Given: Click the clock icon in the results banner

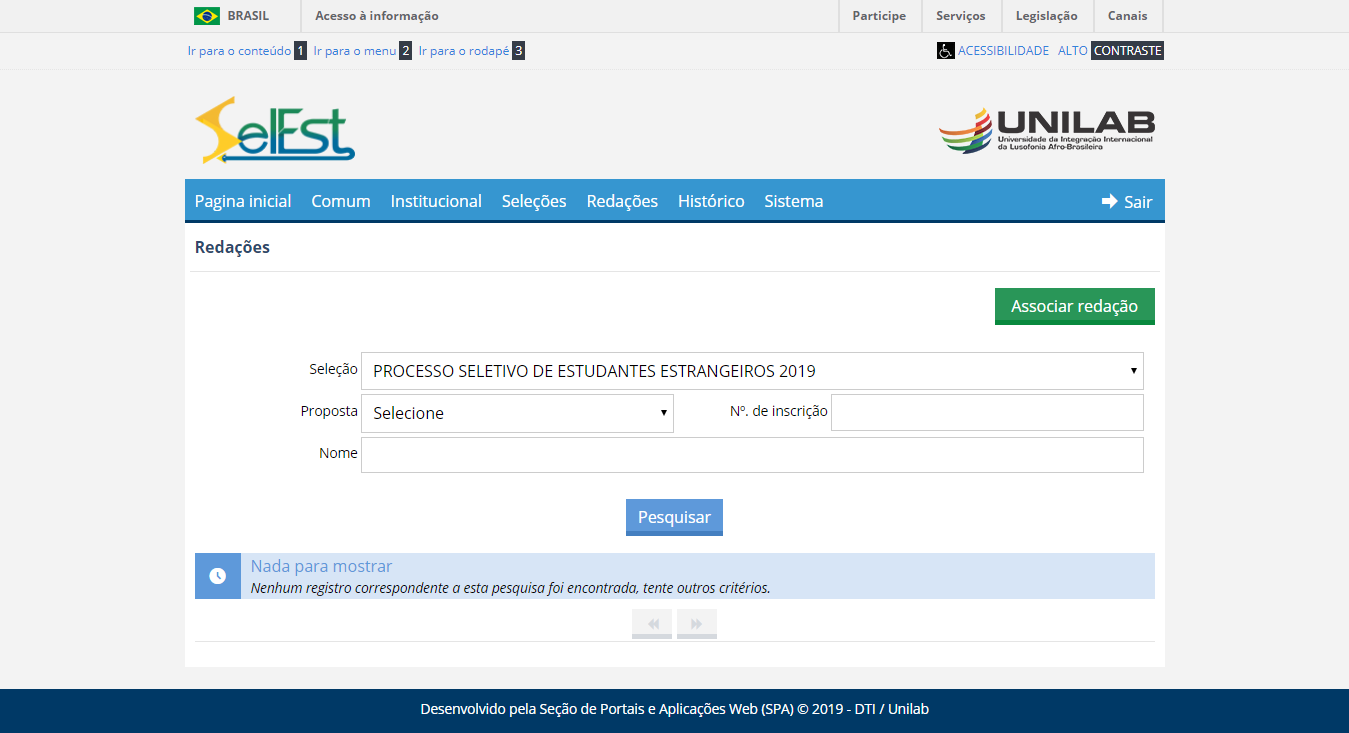Looking at the screenshot, I should click(x=217, y=576).
